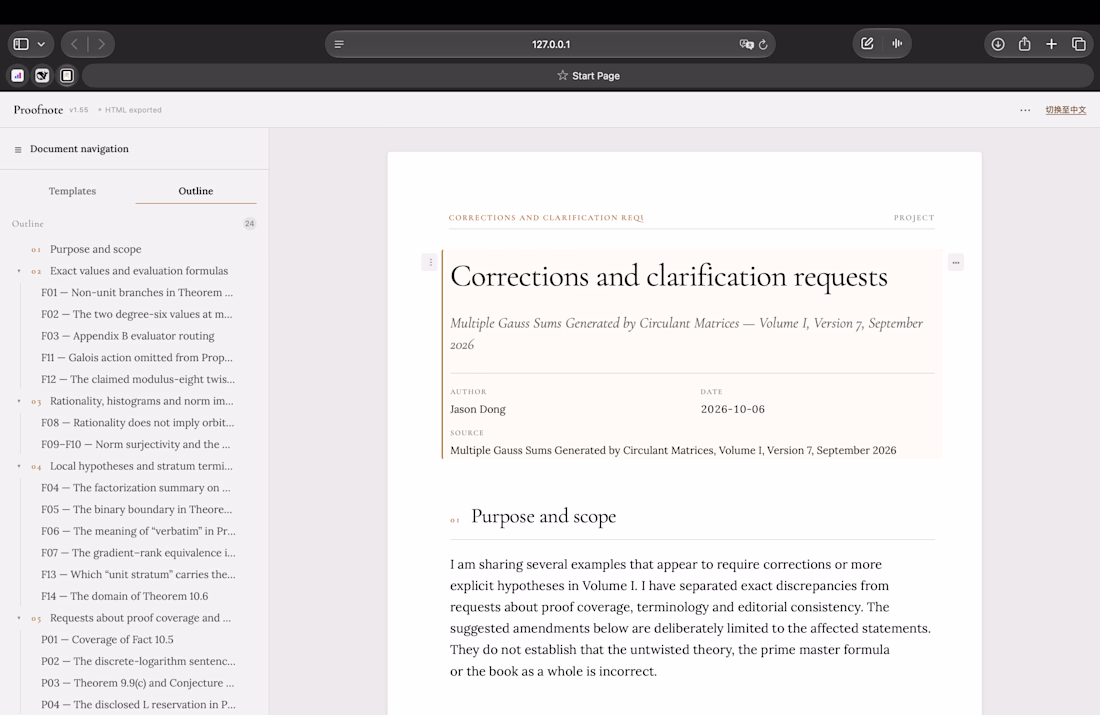Screen dimensions: 1100x715
Task: Navigate to F14 — The domain of Theorem 10.6
Action: (x=124, y=596)
